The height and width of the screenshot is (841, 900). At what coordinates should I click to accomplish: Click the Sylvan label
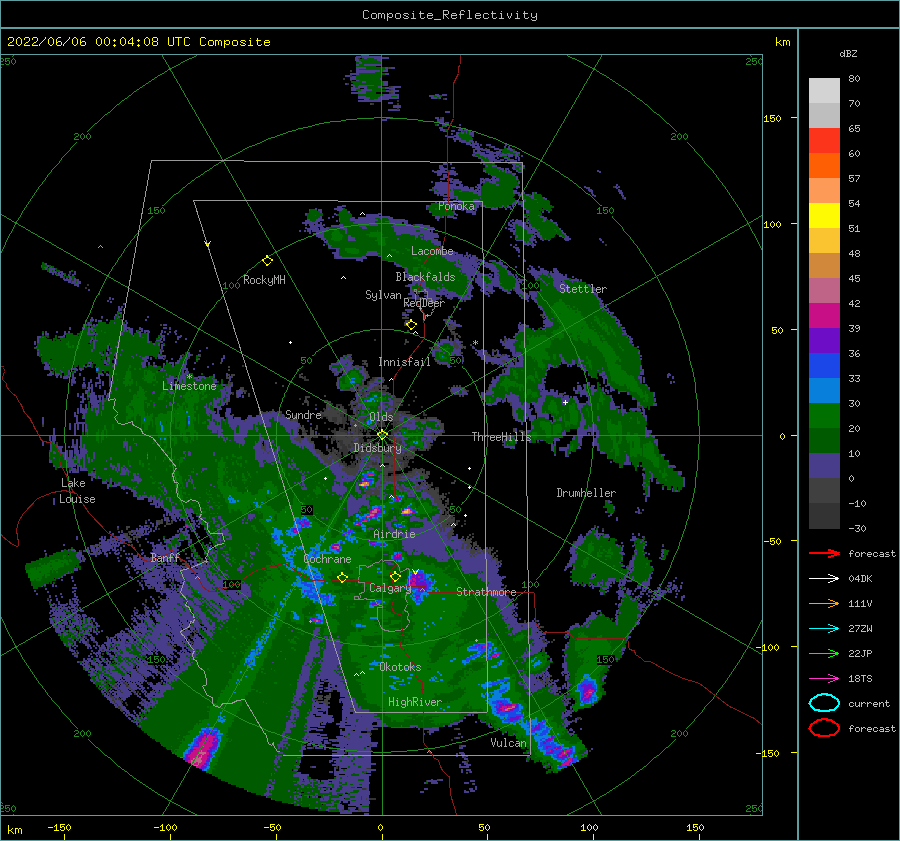[x=383, y=295]
